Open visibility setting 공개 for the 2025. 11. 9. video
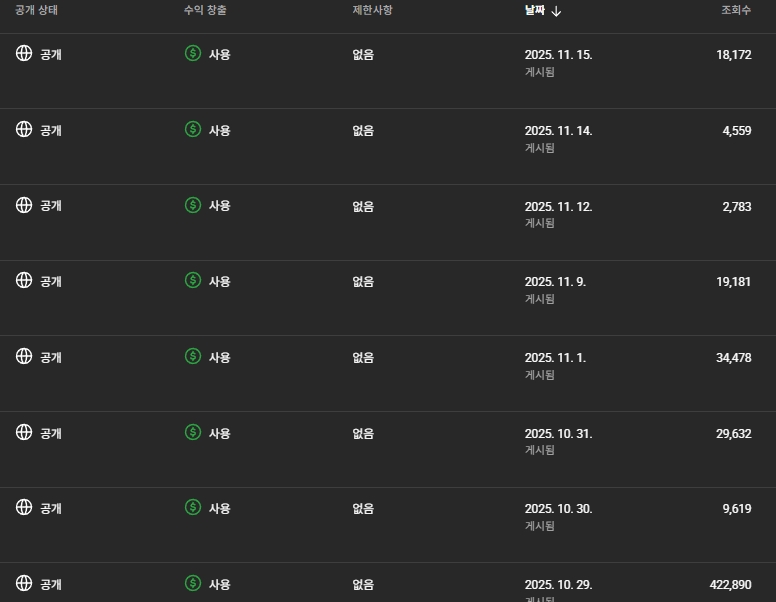776x602 pixels. (51, 281)
